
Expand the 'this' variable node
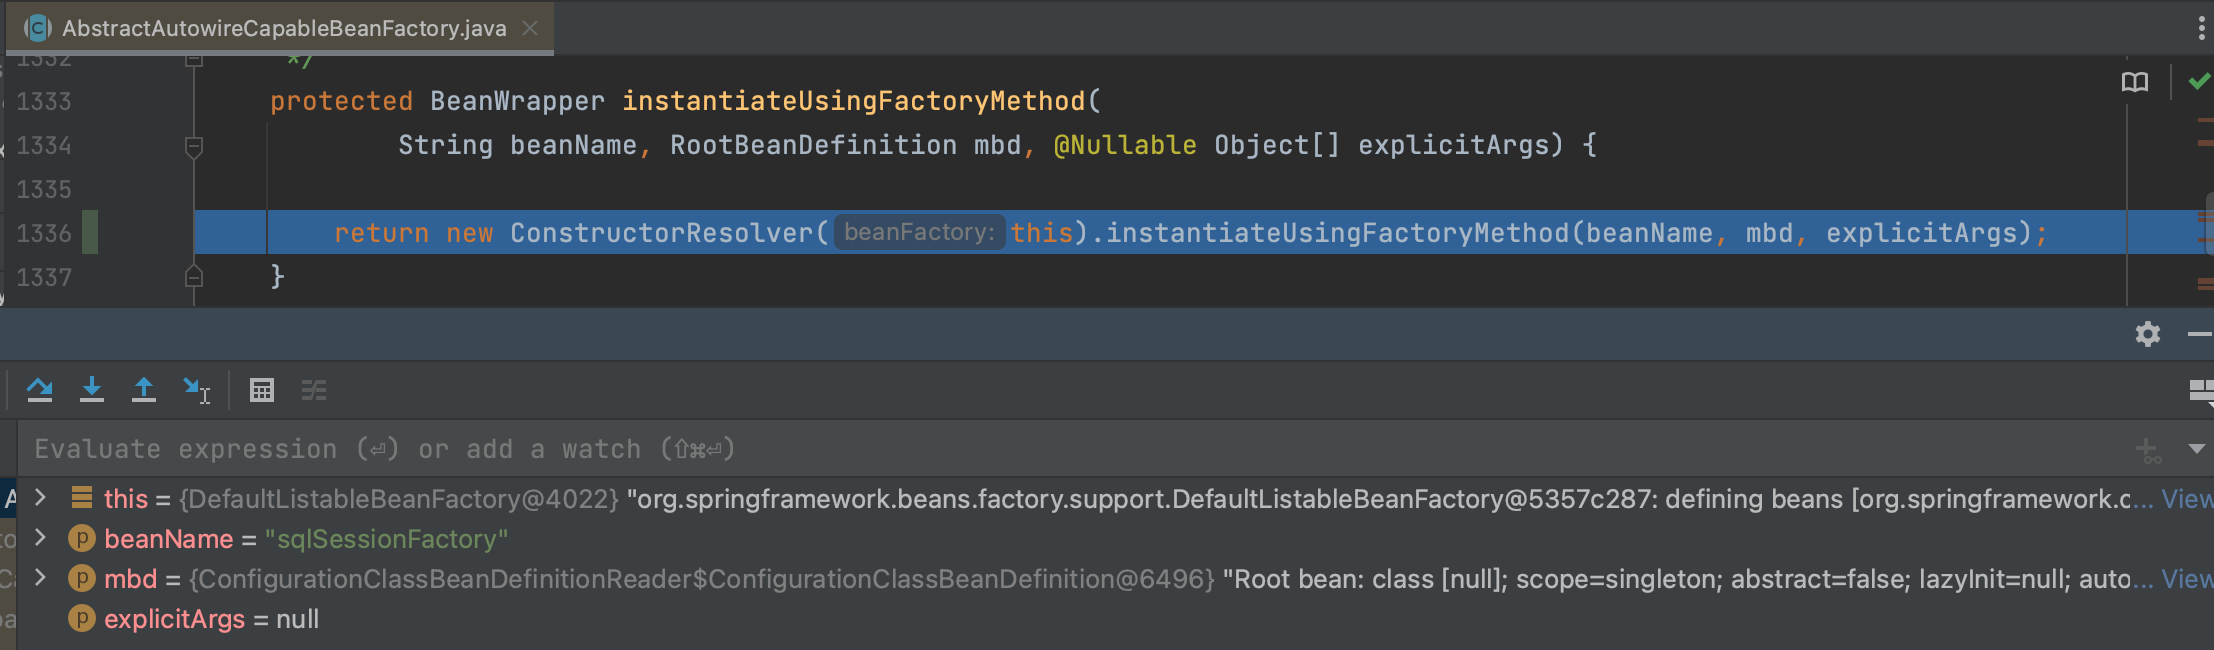40,497
